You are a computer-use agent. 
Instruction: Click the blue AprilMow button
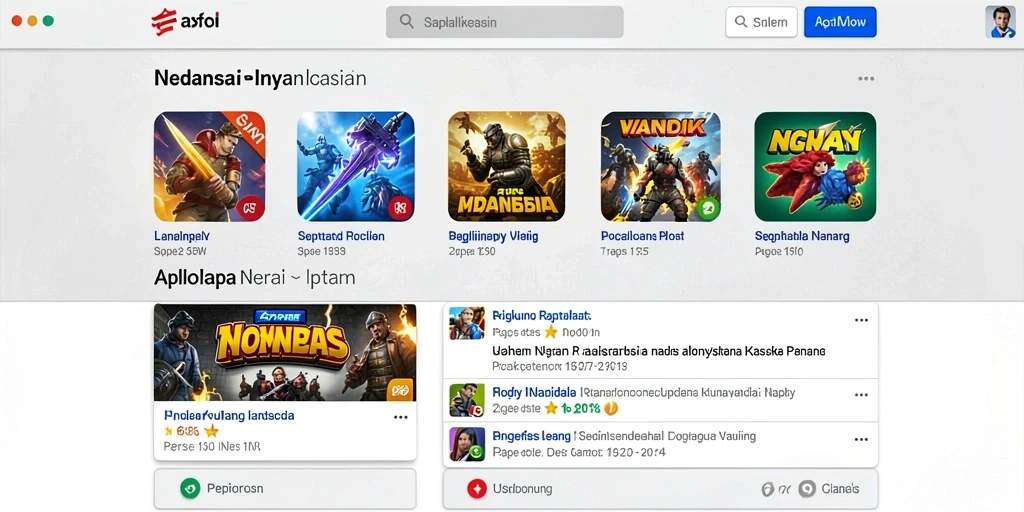(x=840, y=22)
